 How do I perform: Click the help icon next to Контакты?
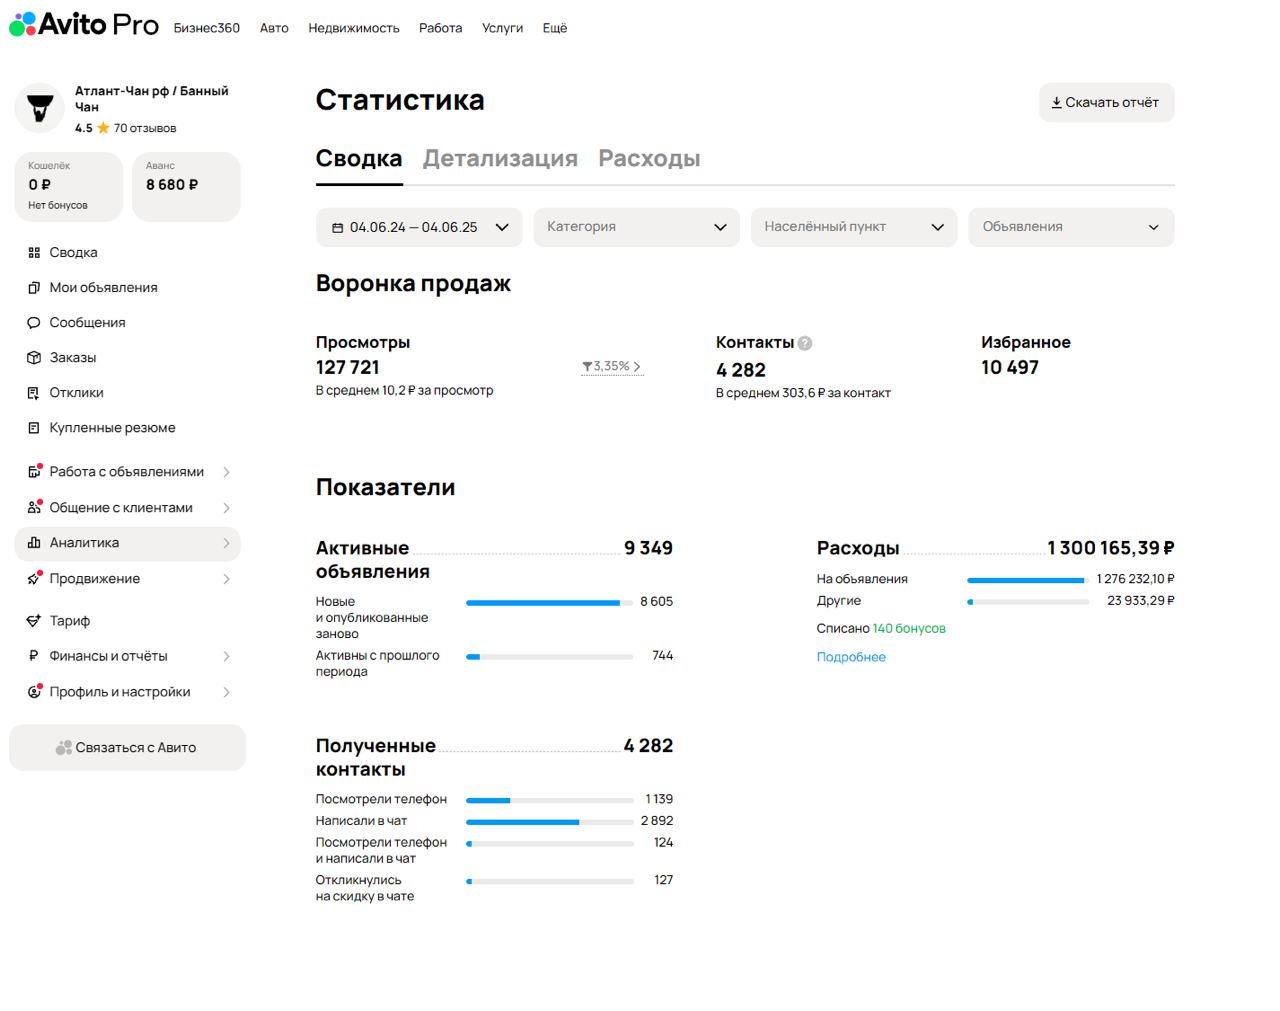805,343
